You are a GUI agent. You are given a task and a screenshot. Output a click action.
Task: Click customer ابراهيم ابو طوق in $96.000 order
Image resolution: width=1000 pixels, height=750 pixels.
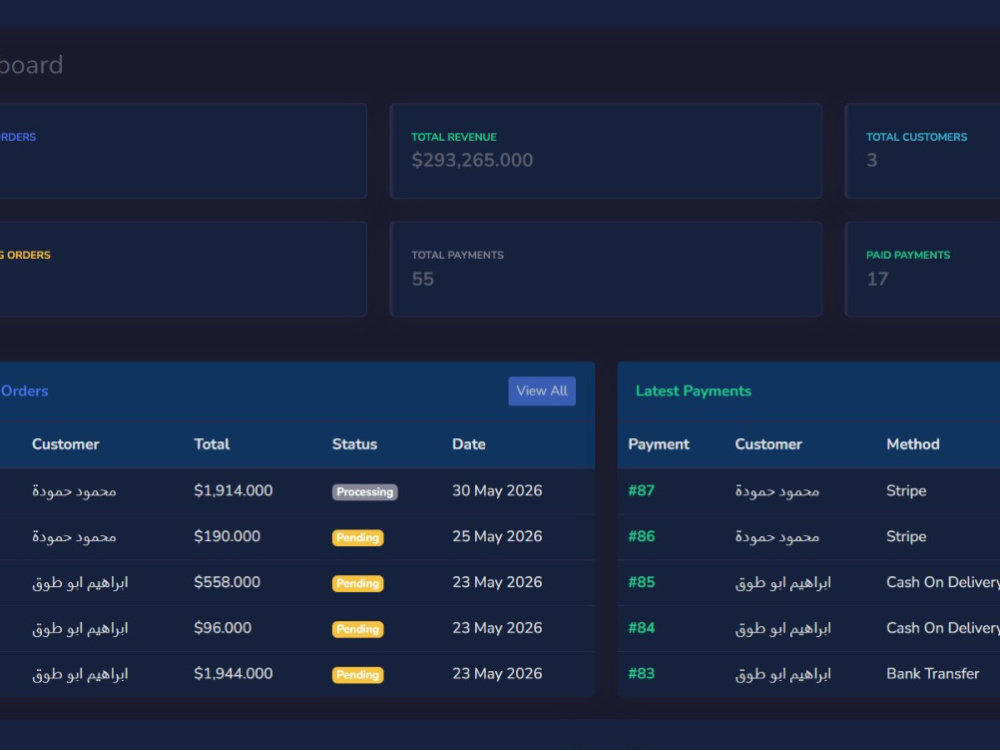coord(80,629)
